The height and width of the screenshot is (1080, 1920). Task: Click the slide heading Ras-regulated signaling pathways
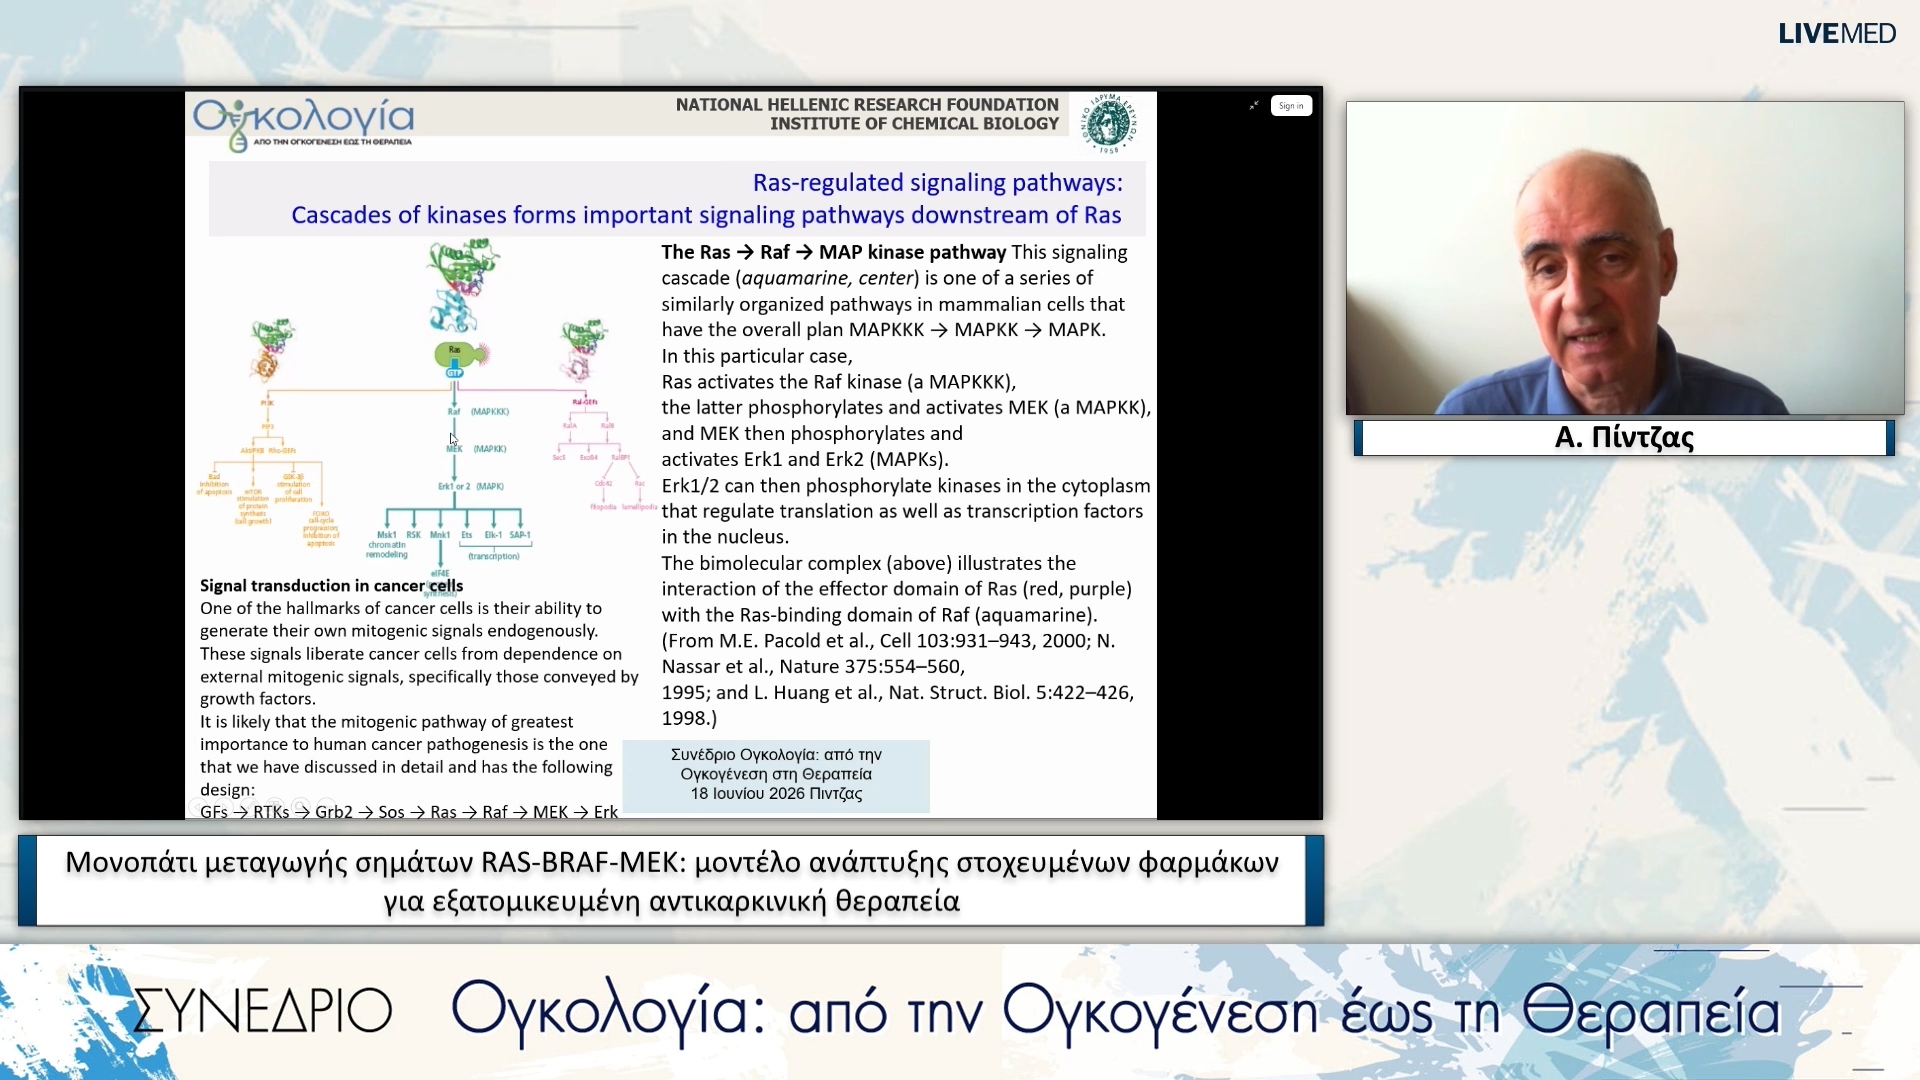[x=937, y=182]
